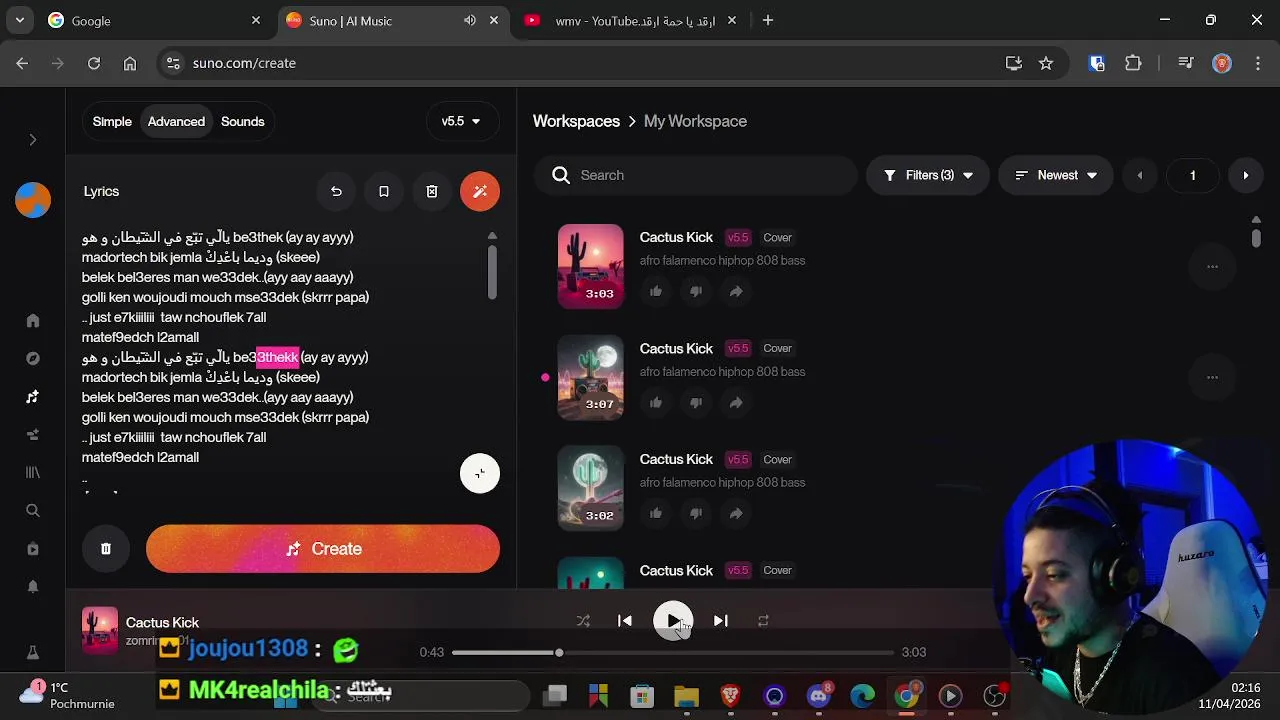Click the workspace Search field

coord(696,175)
